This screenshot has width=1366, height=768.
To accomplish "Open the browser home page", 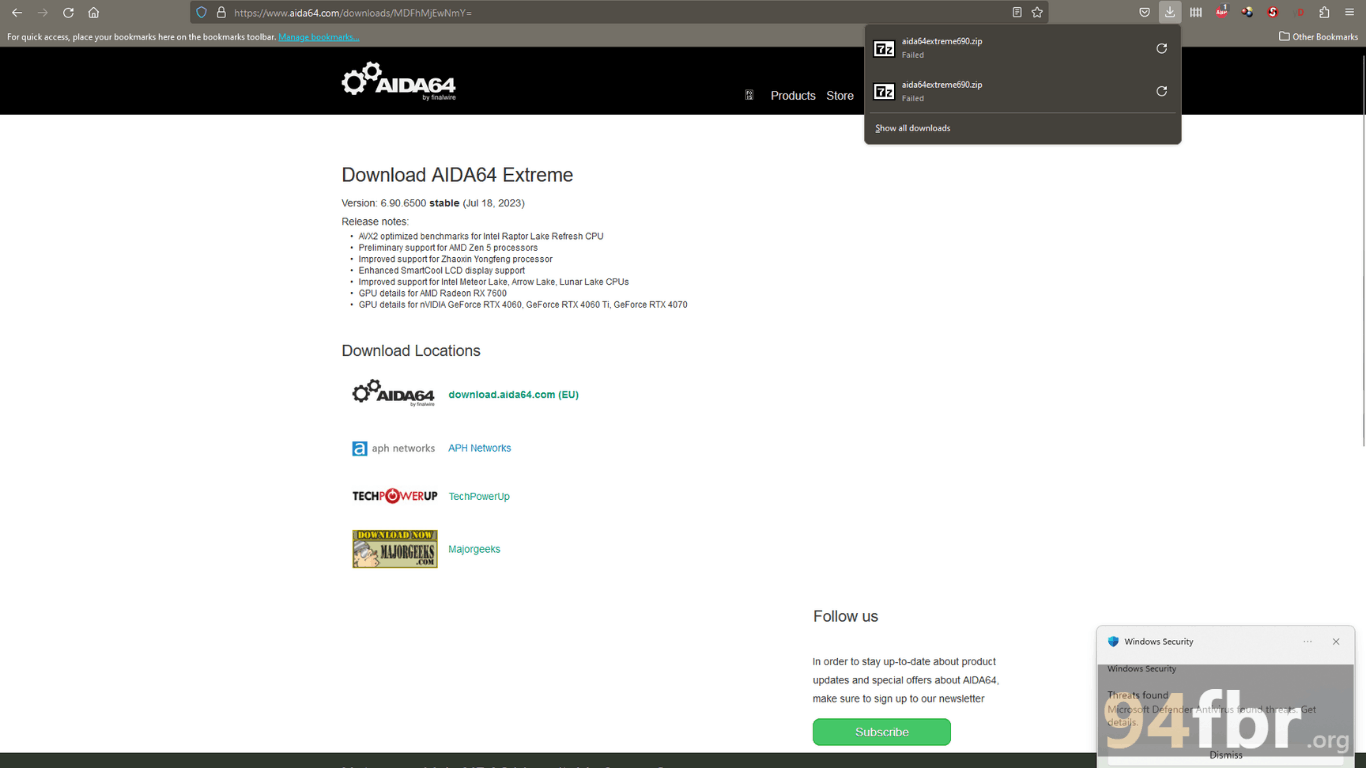I will 93,13.
